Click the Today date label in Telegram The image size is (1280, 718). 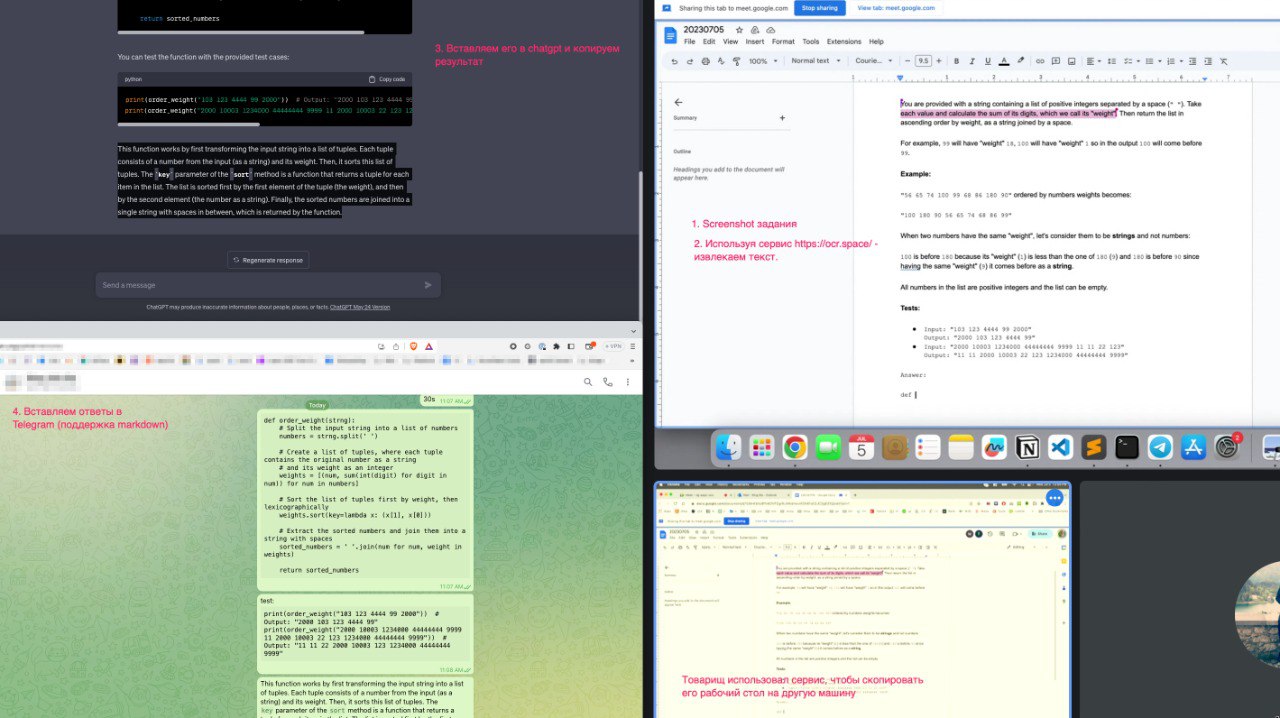coord(317,405)
